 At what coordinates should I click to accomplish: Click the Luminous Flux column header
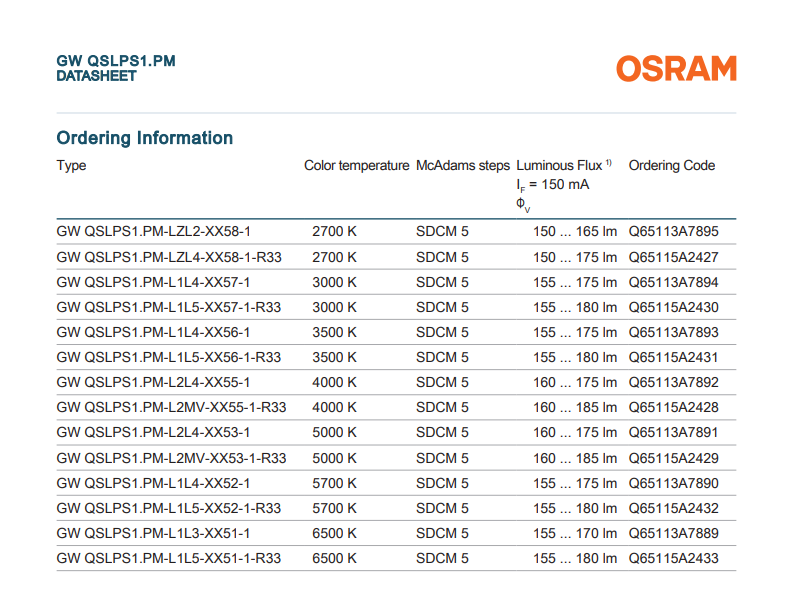(x=559, y=166)
